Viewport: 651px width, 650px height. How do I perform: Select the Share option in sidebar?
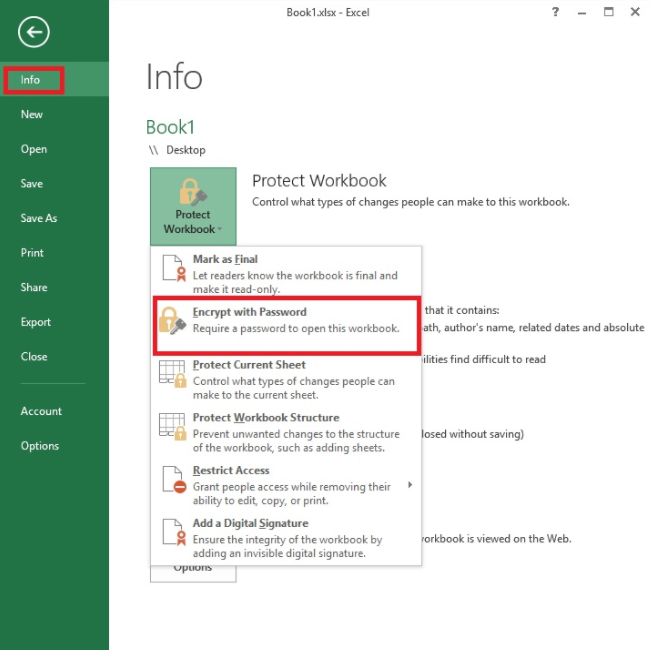(x=34, y=287)
